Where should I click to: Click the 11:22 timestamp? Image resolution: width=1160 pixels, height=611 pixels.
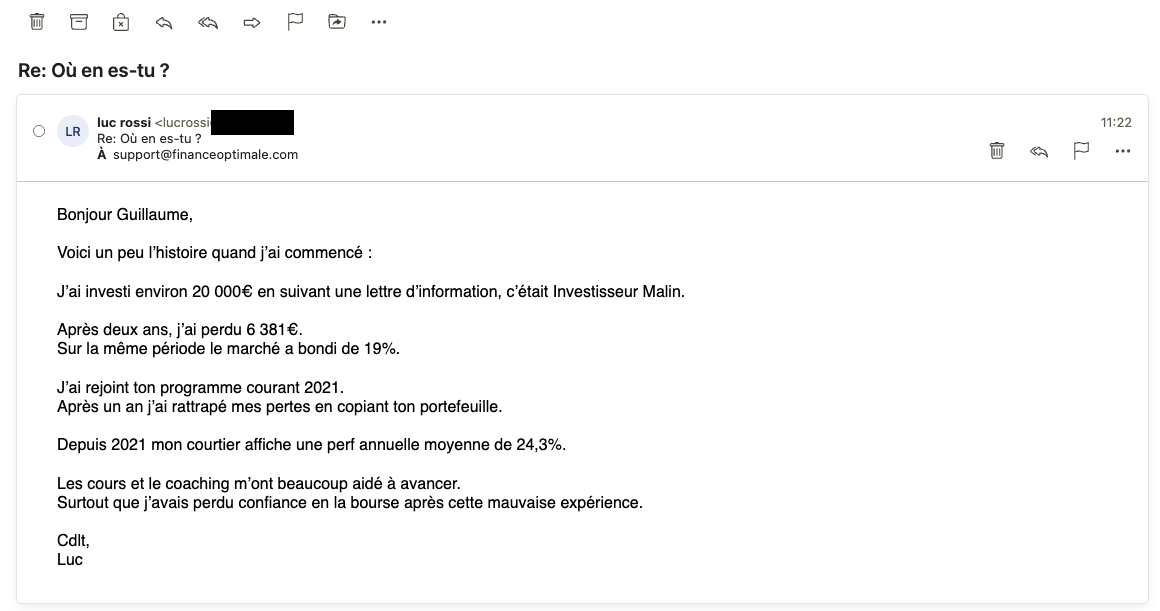point(1116,123)
